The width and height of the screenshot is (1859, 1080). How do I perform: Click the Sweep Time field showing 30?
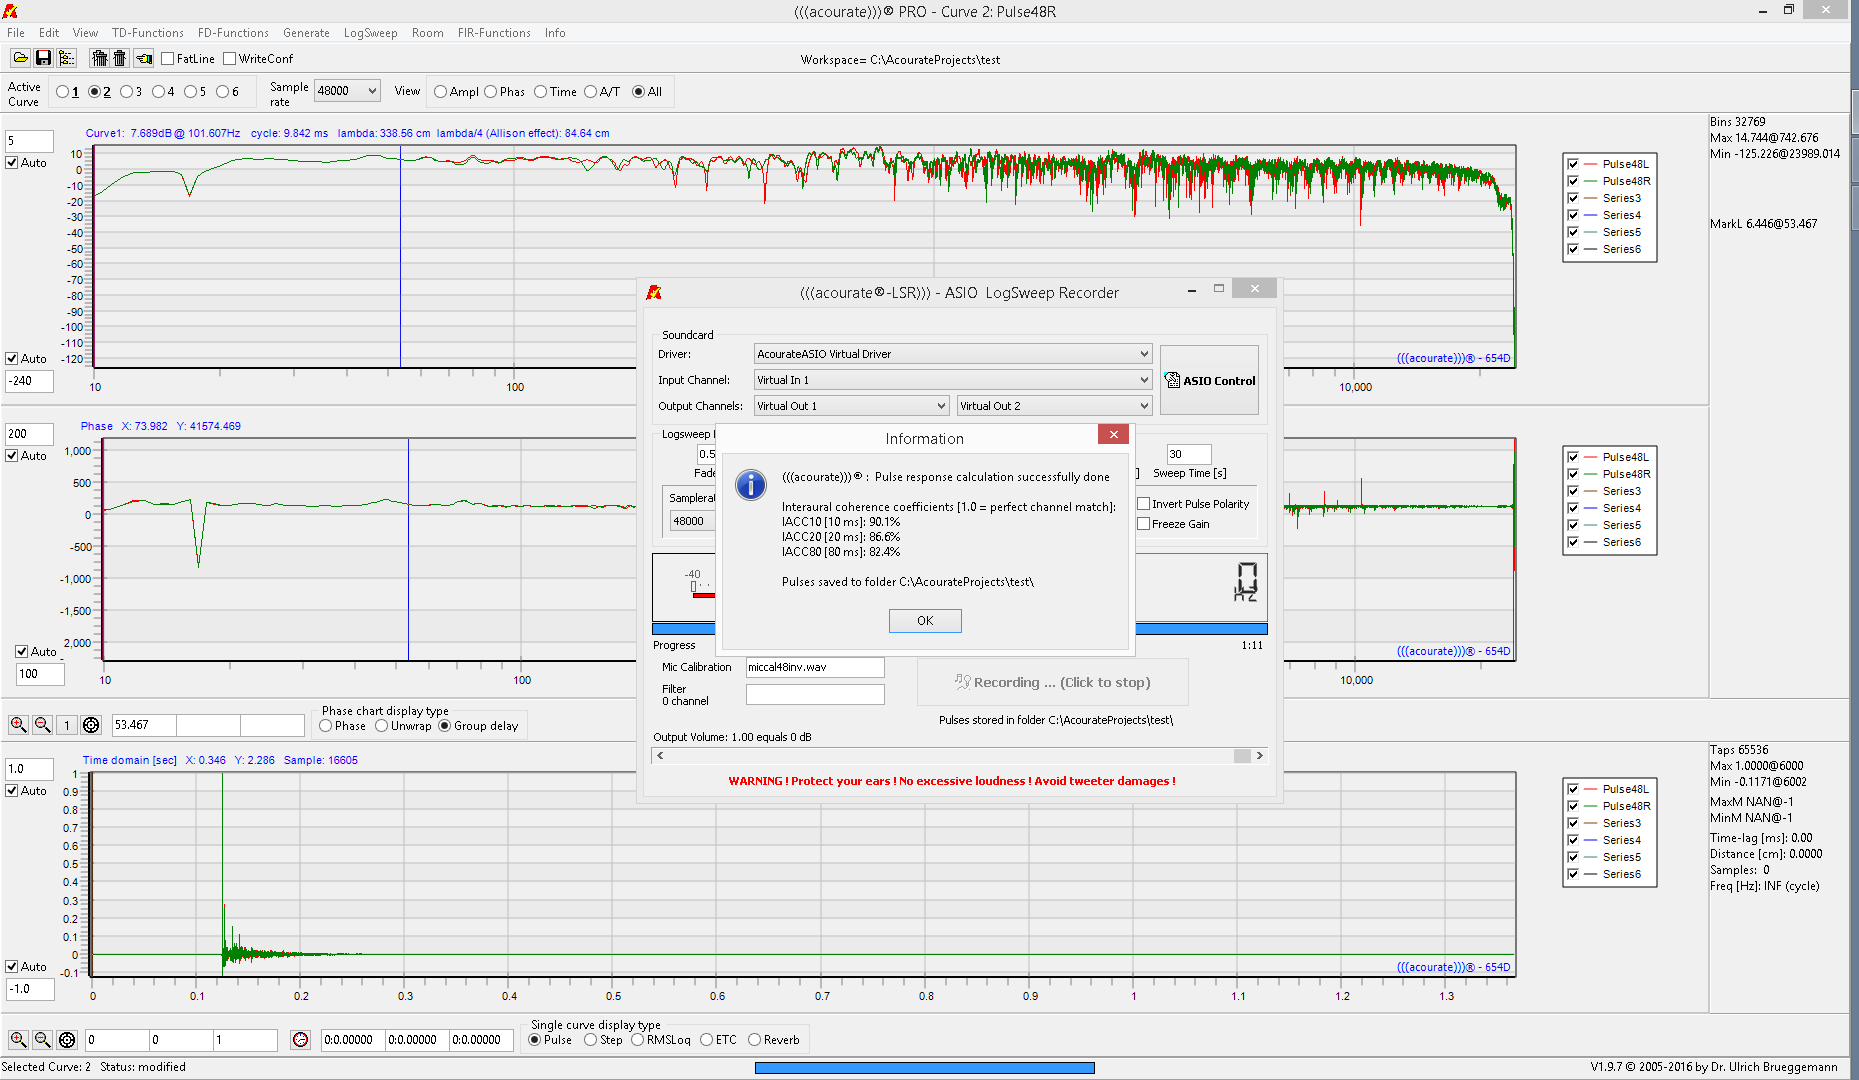pyautogui.click(x=1189, y=454)
